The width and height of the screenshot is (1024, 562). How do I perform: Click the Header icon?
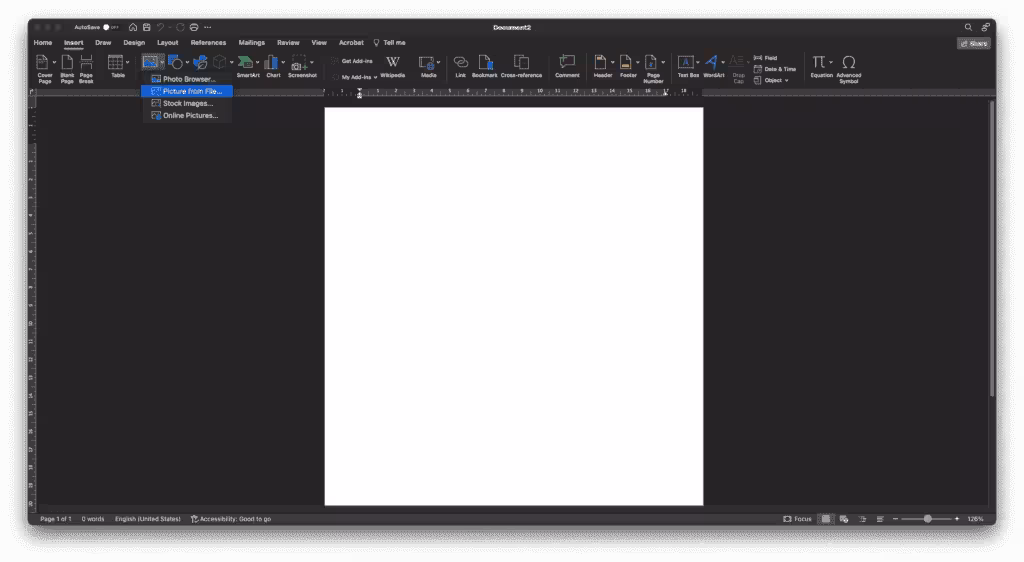600,62
